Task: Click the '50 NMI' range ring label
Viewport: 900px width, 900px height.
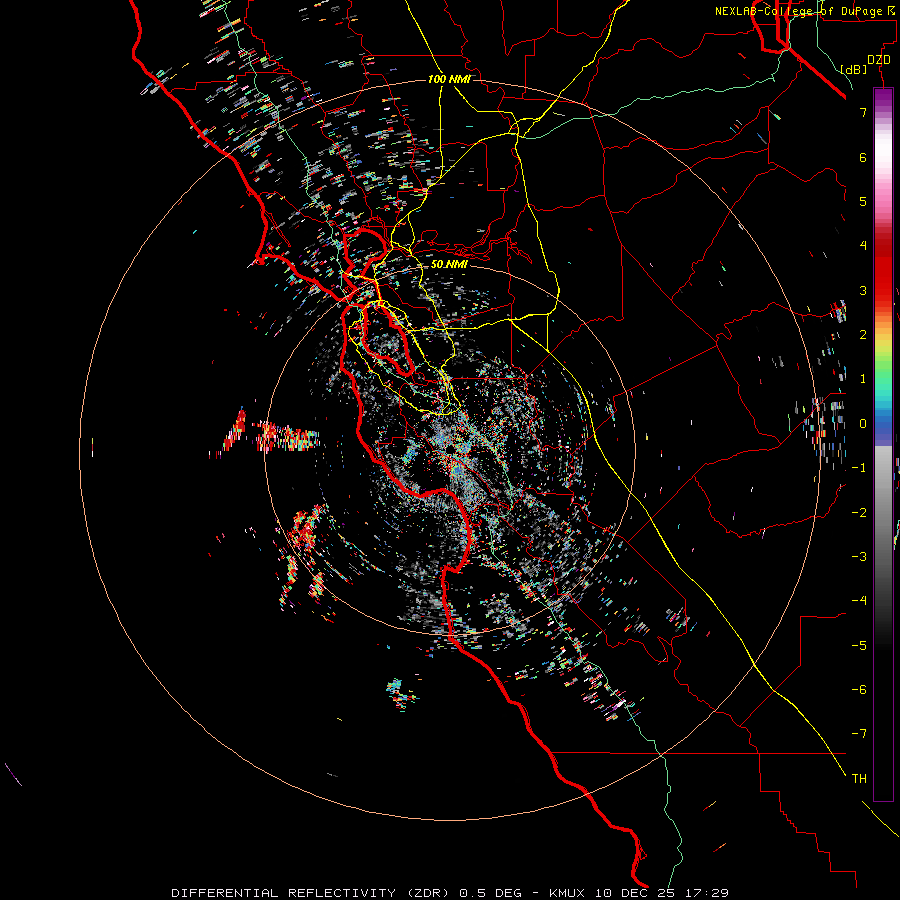Action: 449,264
